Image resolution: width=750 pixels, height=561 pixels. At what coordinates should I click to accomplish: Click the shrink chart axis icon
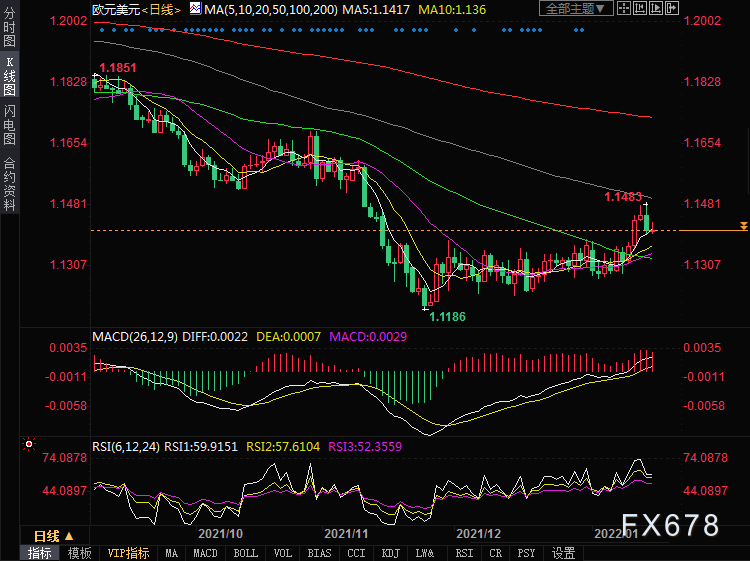pyautogui.click(x=640, y=8)
